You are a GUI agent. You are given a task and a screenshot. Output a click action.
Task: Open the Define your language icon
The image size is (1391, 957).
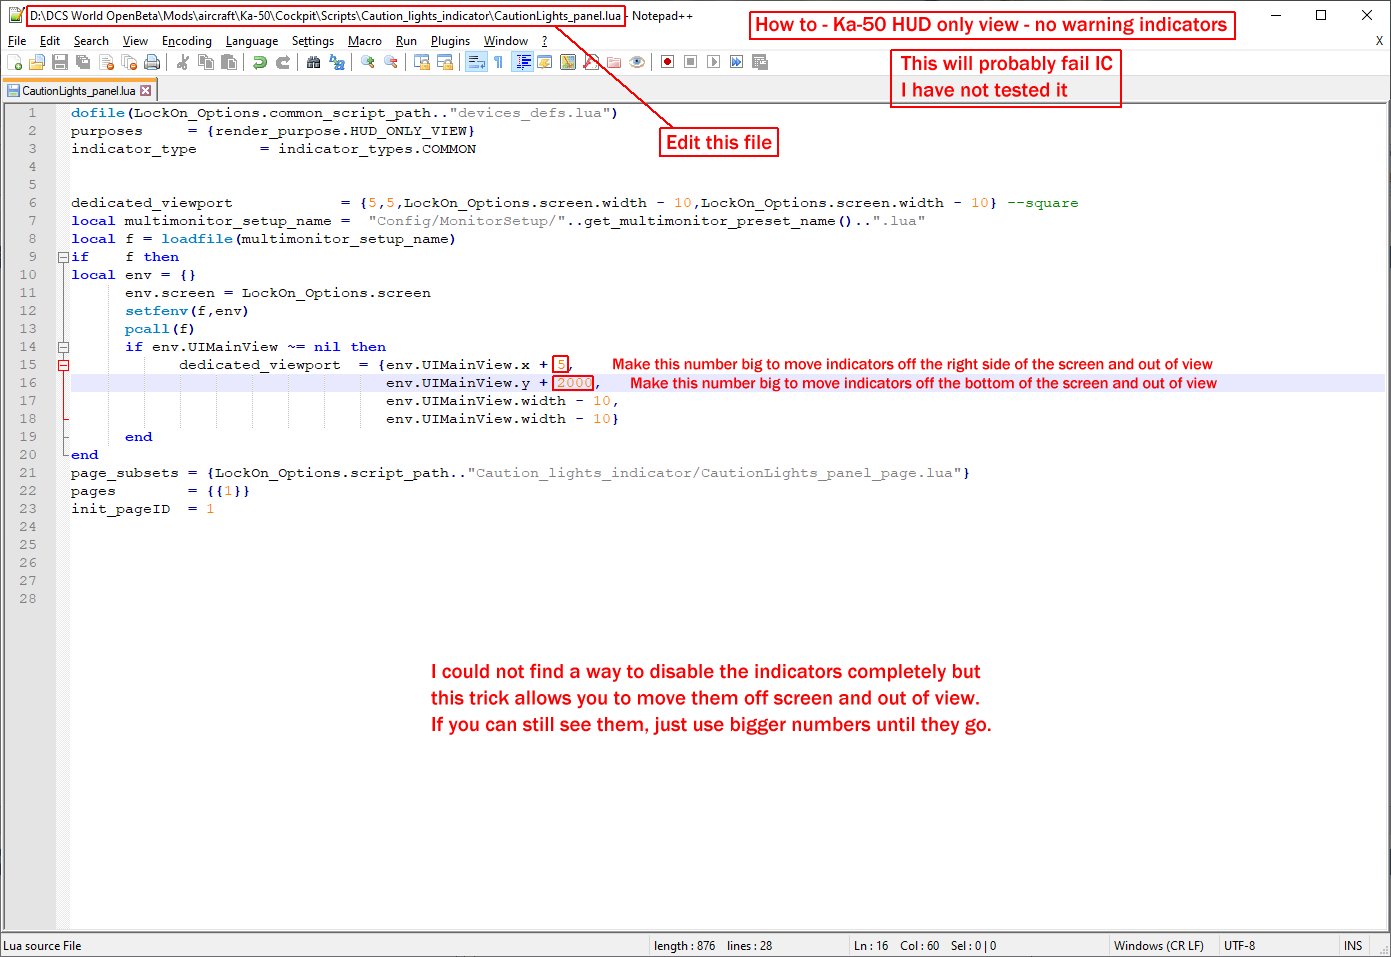click(x=544, y=62)
